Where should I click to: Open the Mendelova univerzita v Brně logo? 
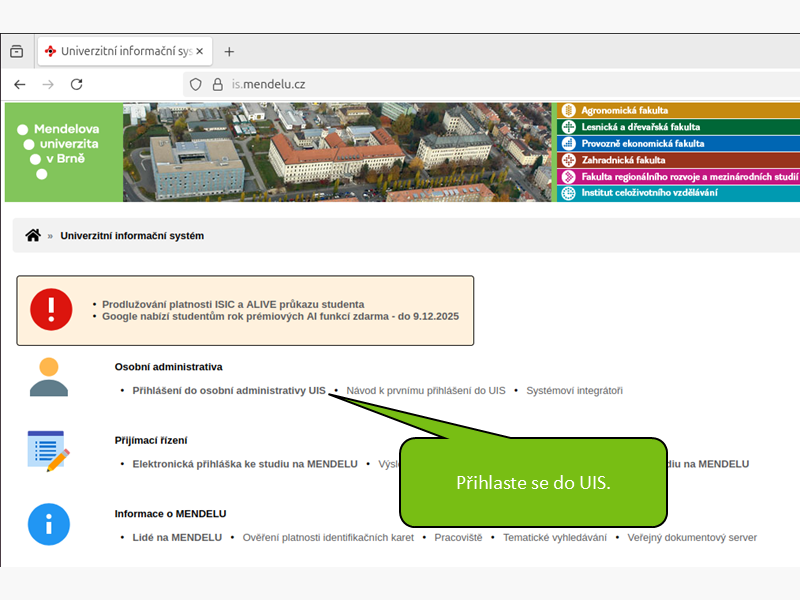point(63,152)
